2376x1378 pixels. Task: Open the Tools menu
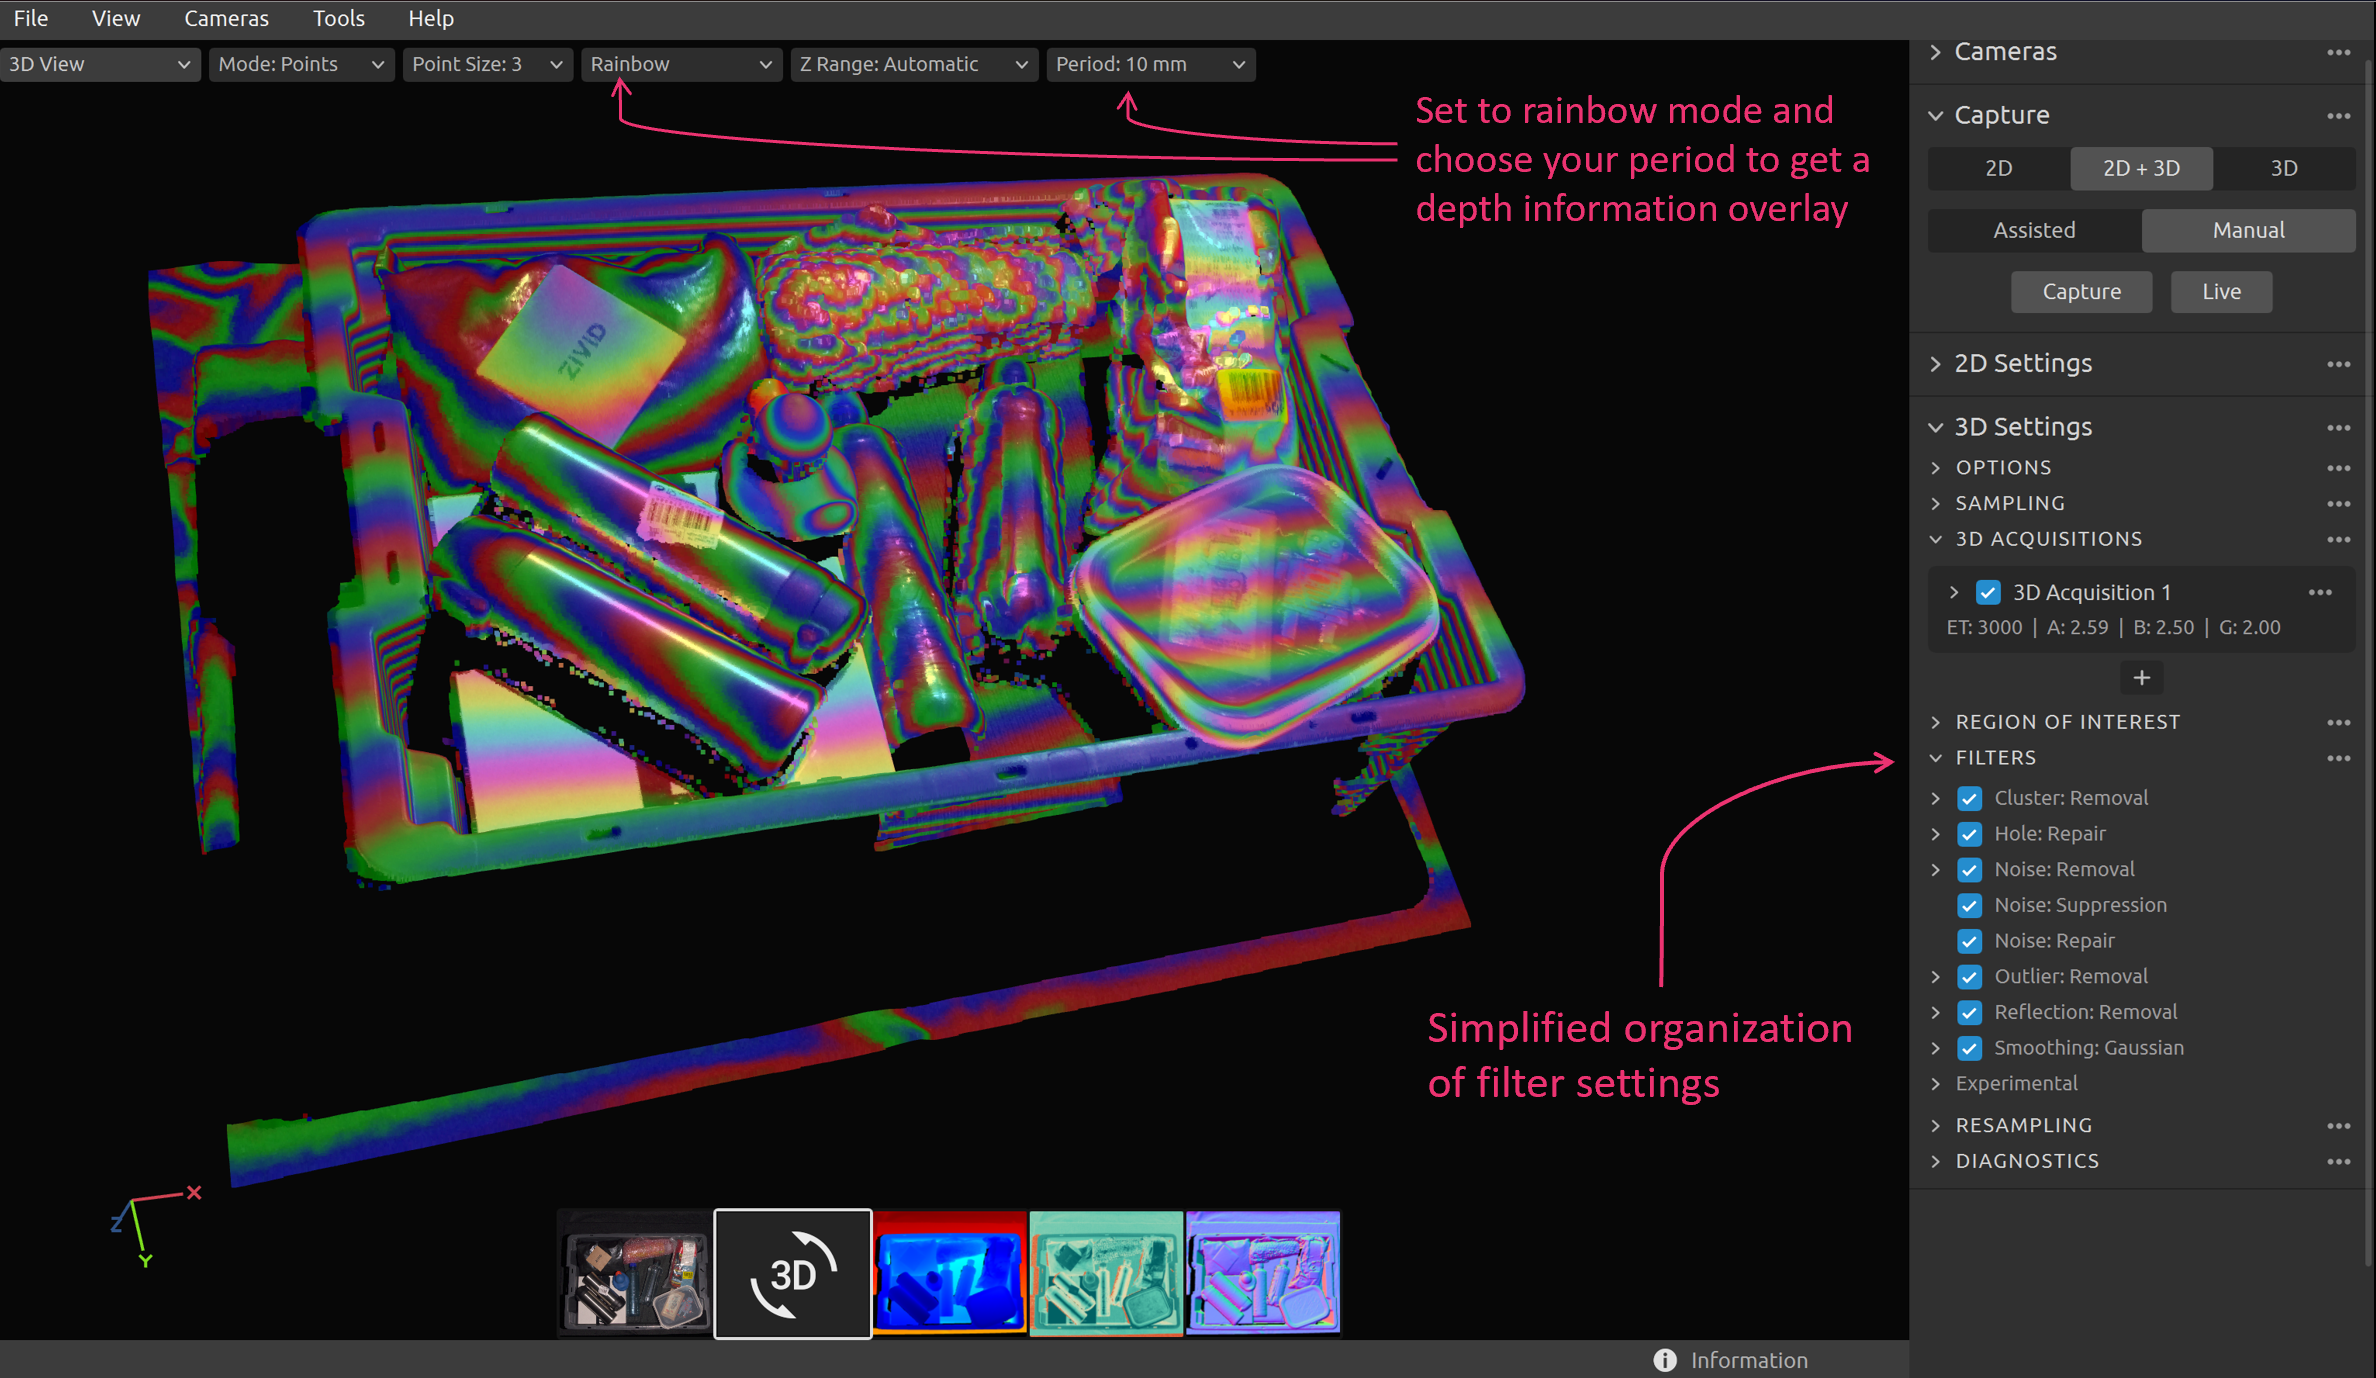click(x=338, y=18)
